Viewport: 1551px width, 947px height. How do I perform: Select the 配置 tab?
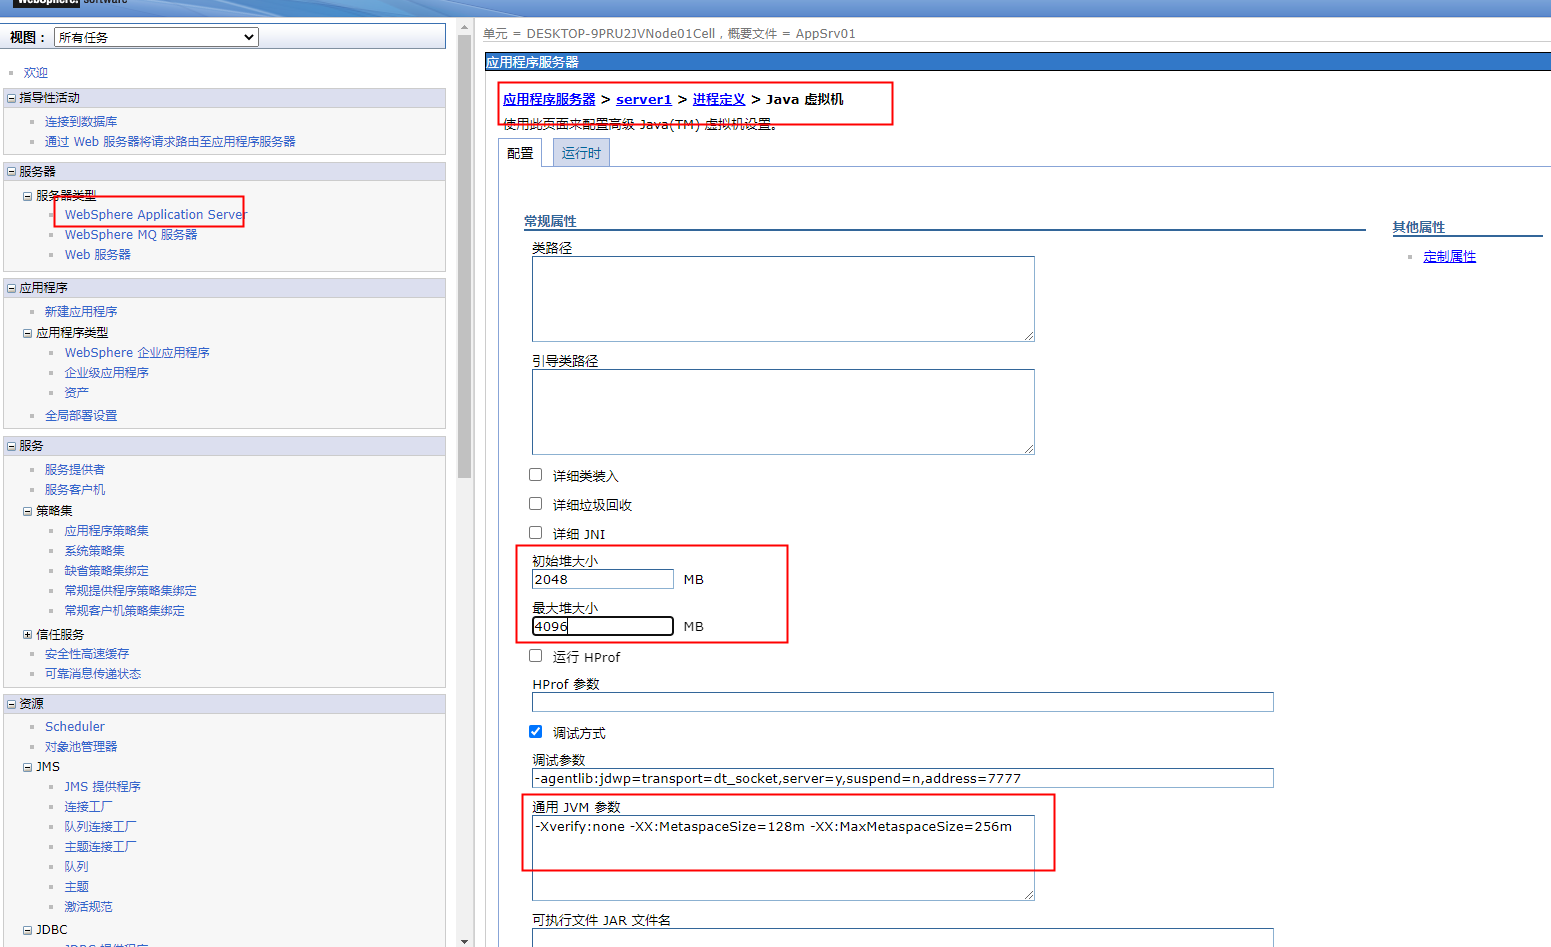[x=520, y=153]
